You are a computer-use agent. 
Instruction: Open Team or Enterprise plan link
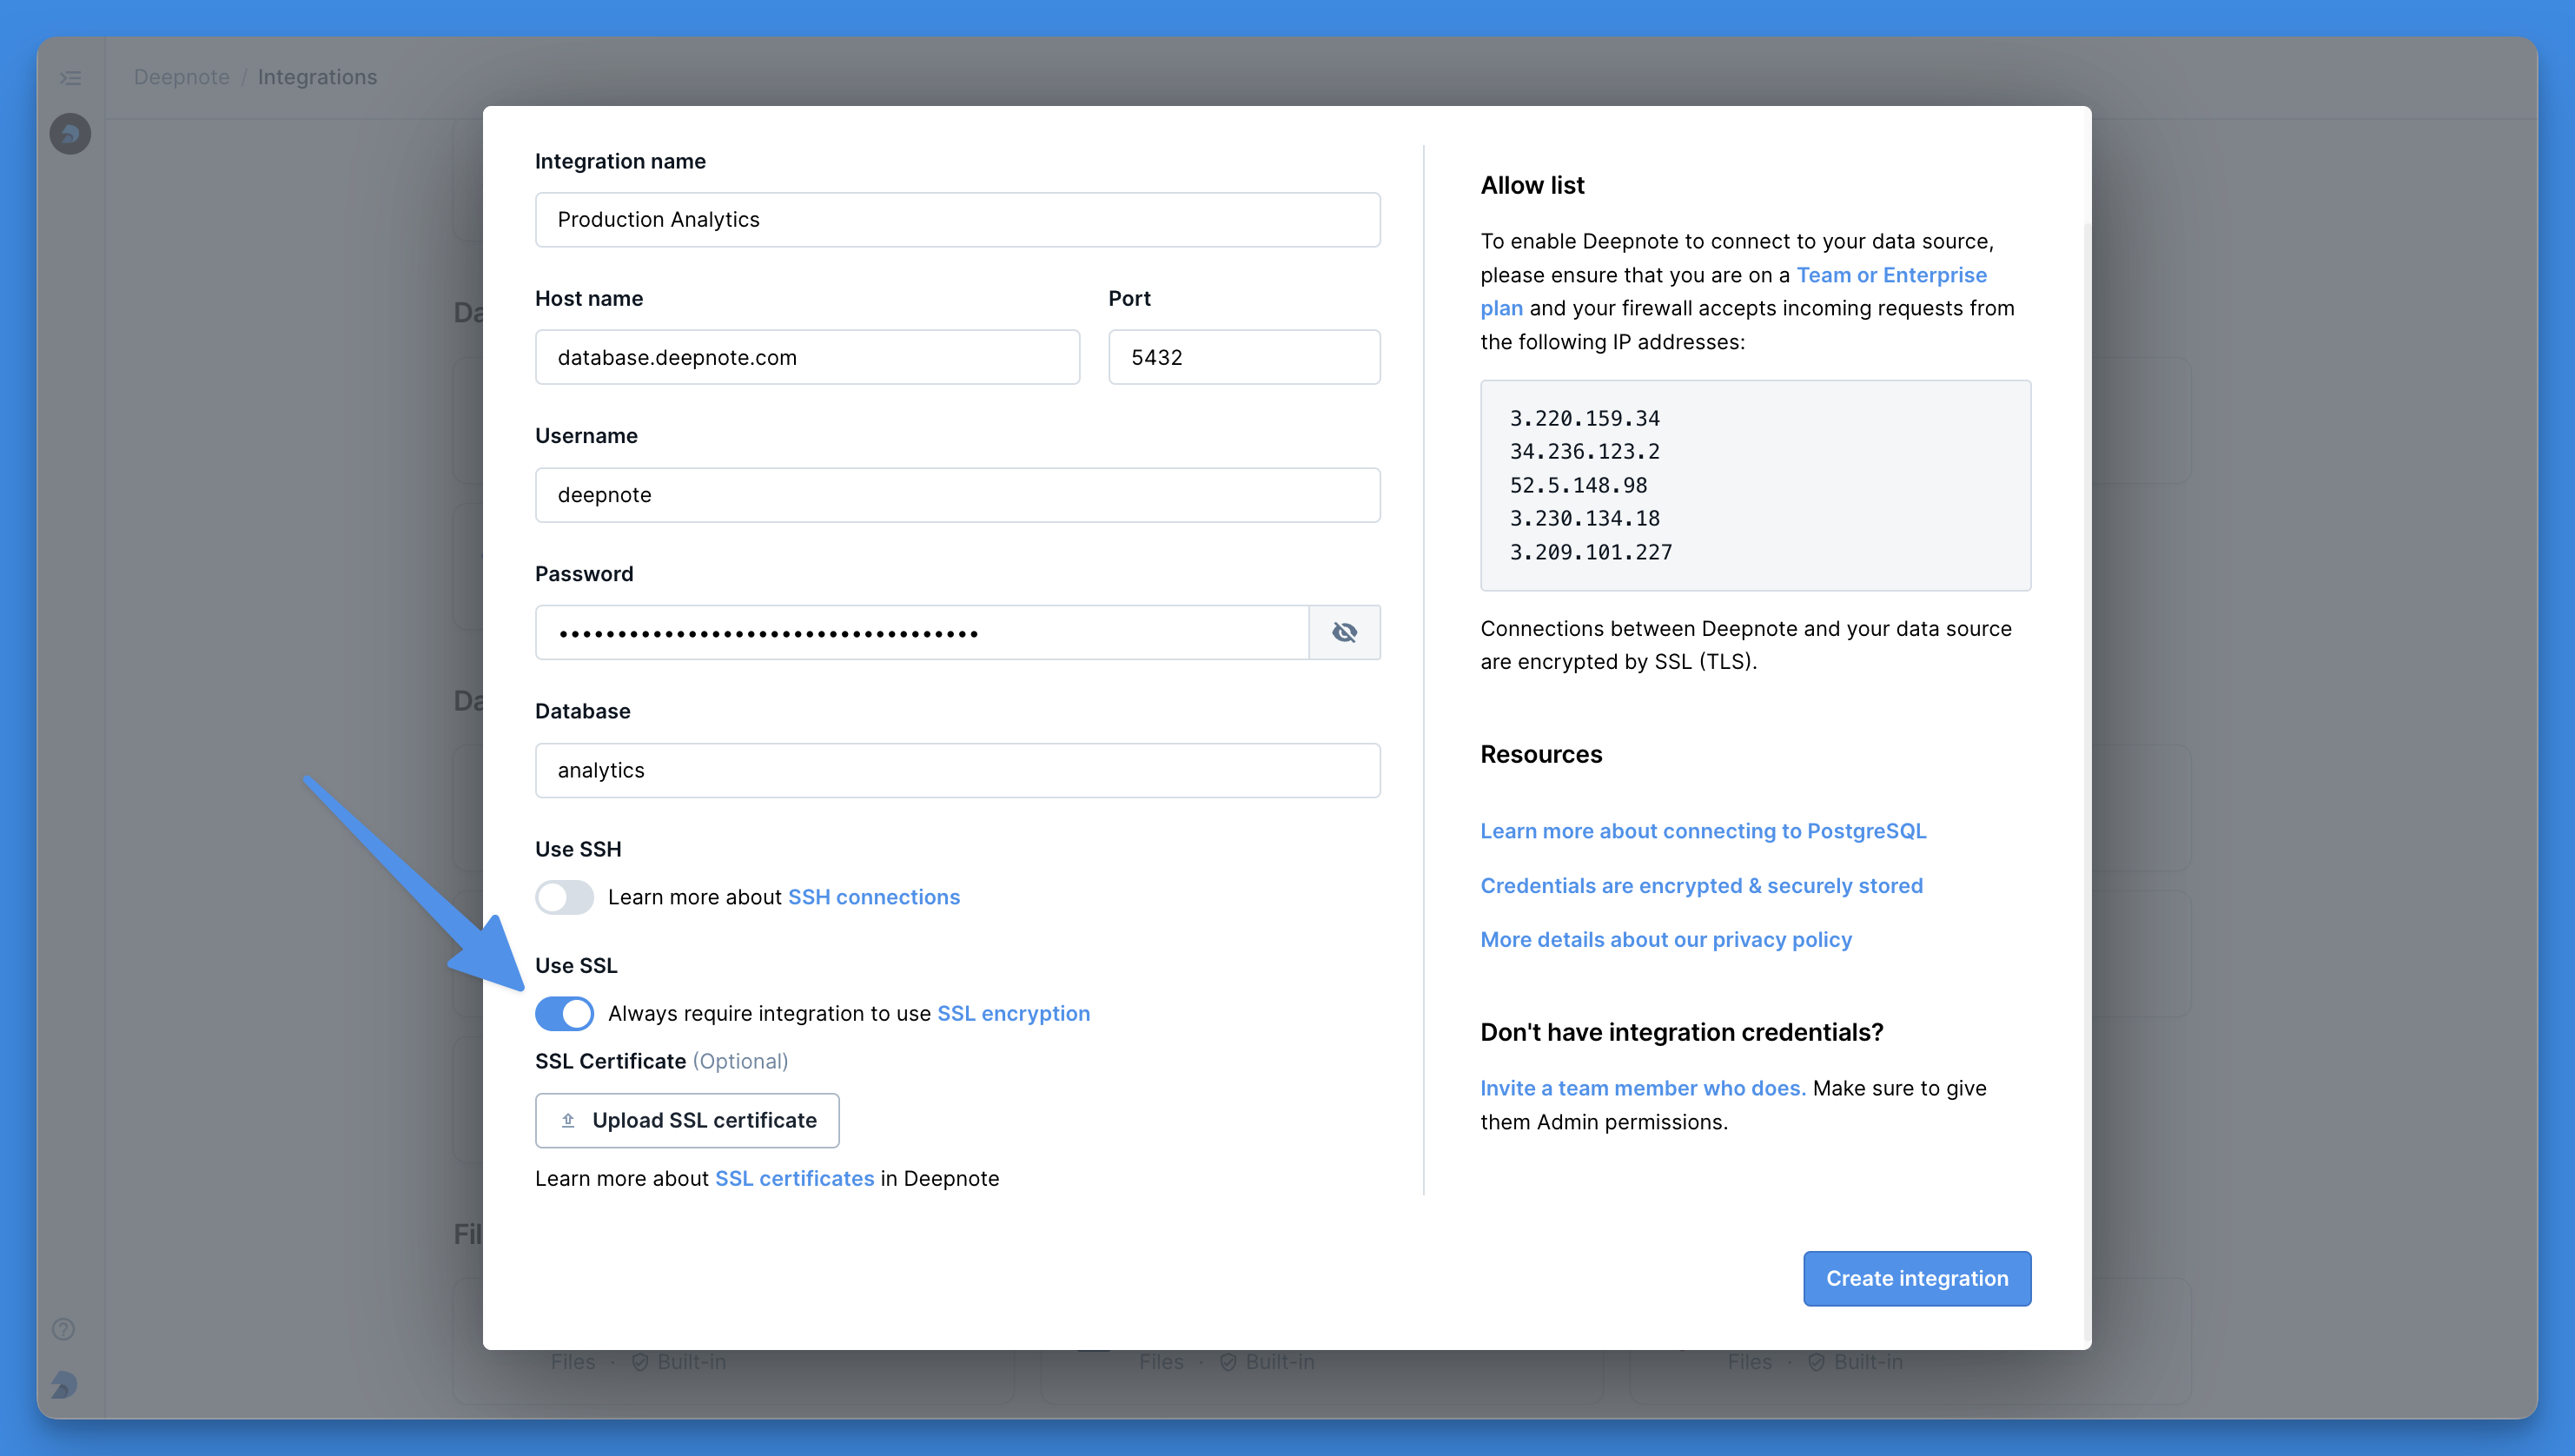click(x=1890, y=275)
